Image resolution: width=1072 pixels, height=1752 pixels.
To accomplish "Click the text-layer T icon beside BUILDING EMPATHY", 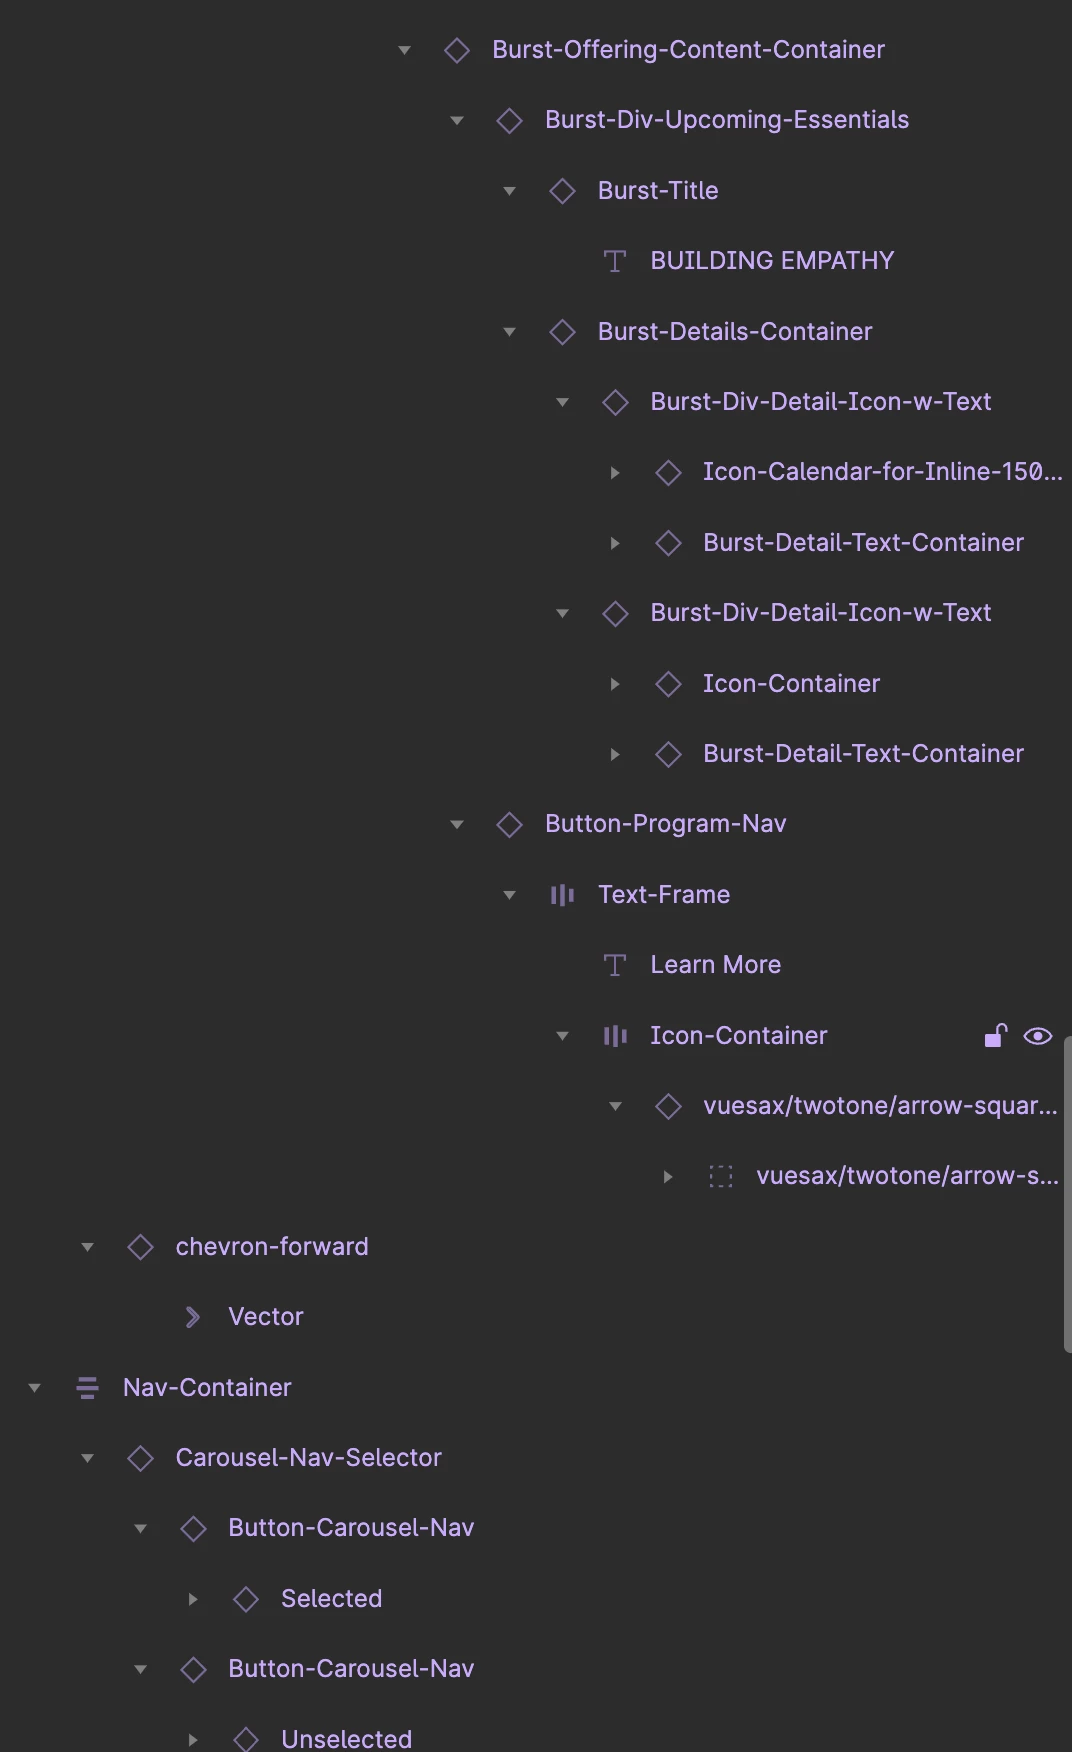I will (x=615, y=261).
